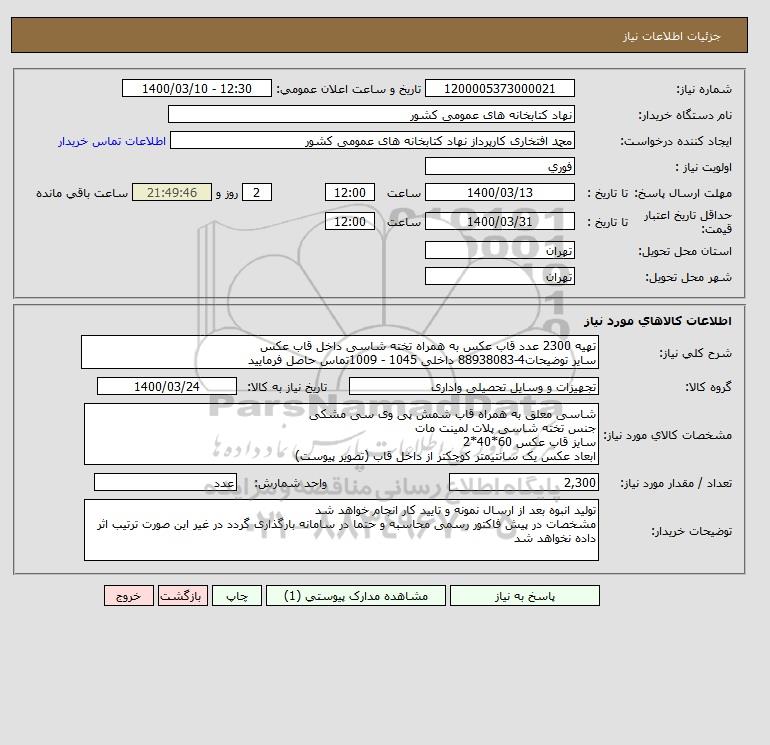Click the buyer notes text area
This screenshot has width=770, height=745.
pos(341,530)
